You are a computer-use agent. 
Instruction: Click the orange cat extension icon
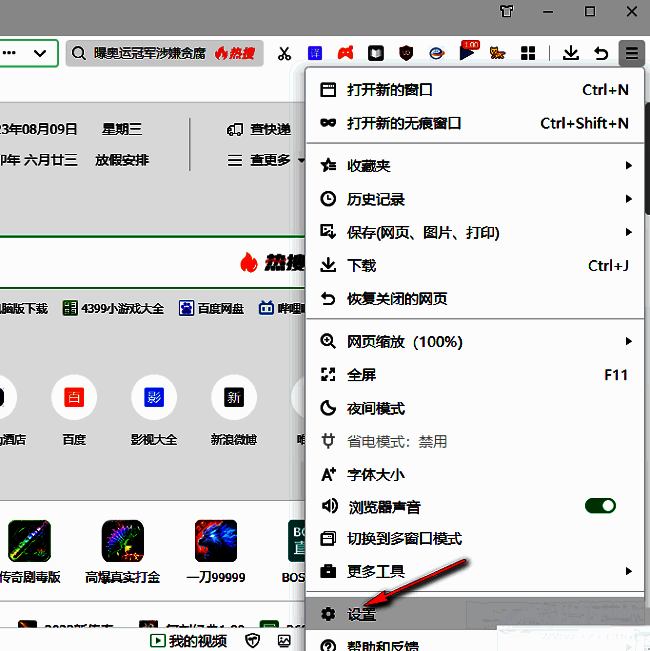click(x=497, y=53)
